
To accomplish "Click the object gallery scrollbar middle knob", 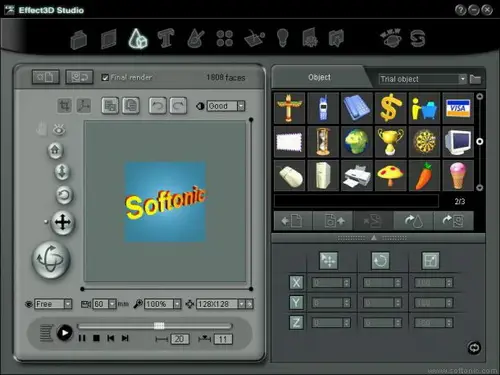I will click(479, 142).
